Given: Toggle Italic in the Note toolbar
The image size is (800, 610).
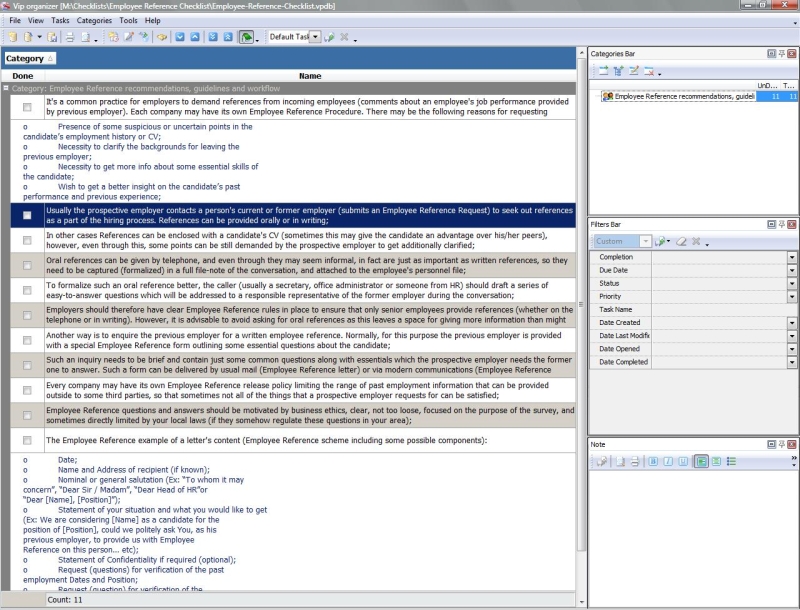Looking at the screenshot, I should tap(666, 461).
